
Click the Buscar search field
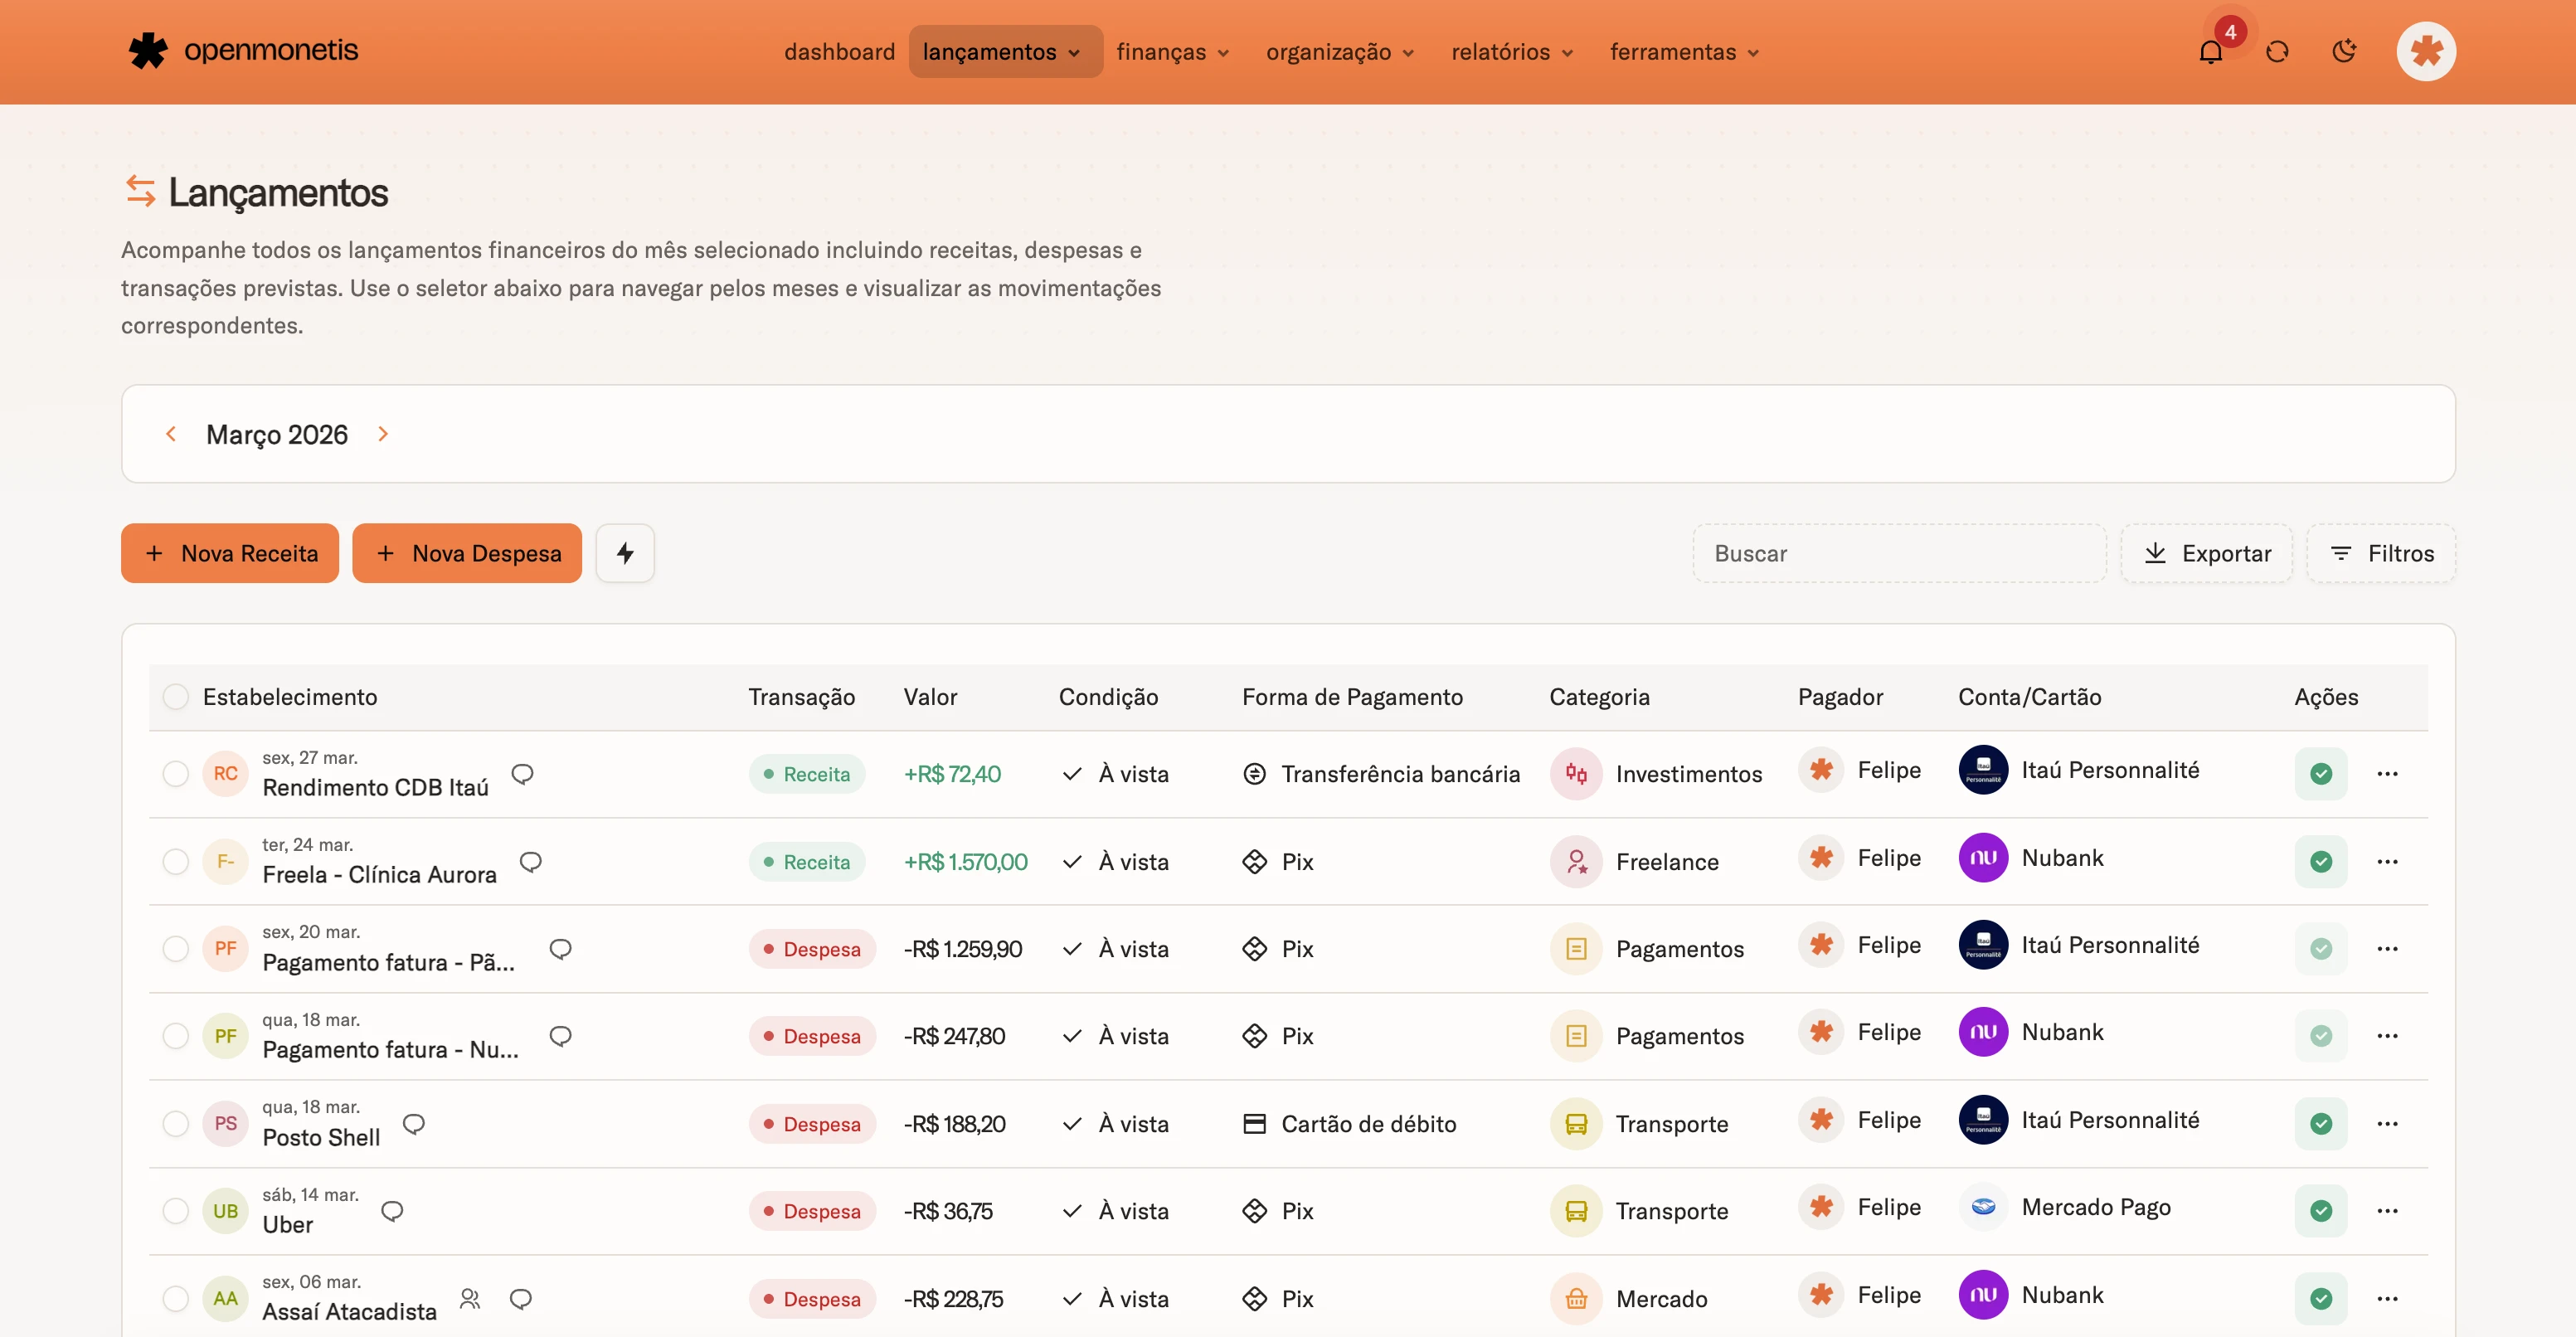pyautogui.click(x=1898, y=553)
